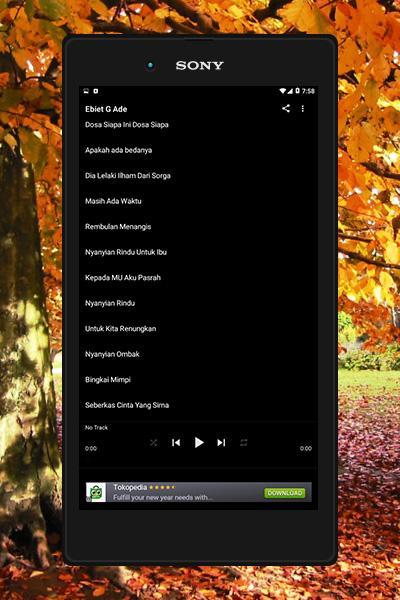
Task: Open Nyanyian Rindu Untuk Ibu
Action: (x=198, y=252)
